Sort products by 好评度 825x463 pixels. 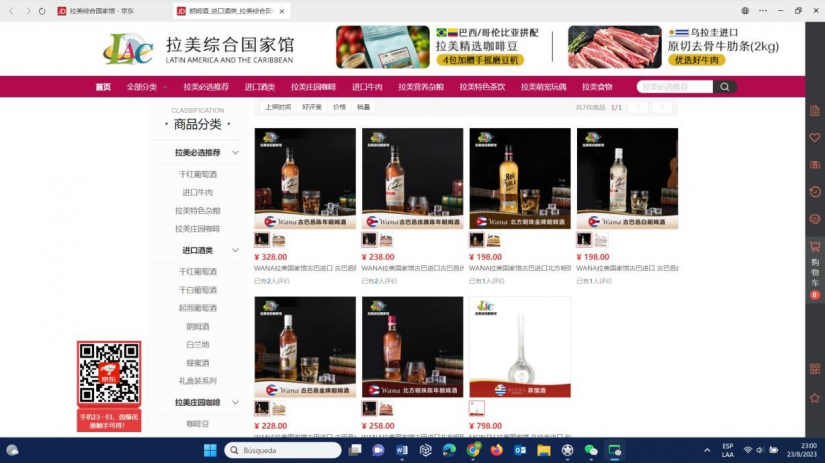coord(311,107)
